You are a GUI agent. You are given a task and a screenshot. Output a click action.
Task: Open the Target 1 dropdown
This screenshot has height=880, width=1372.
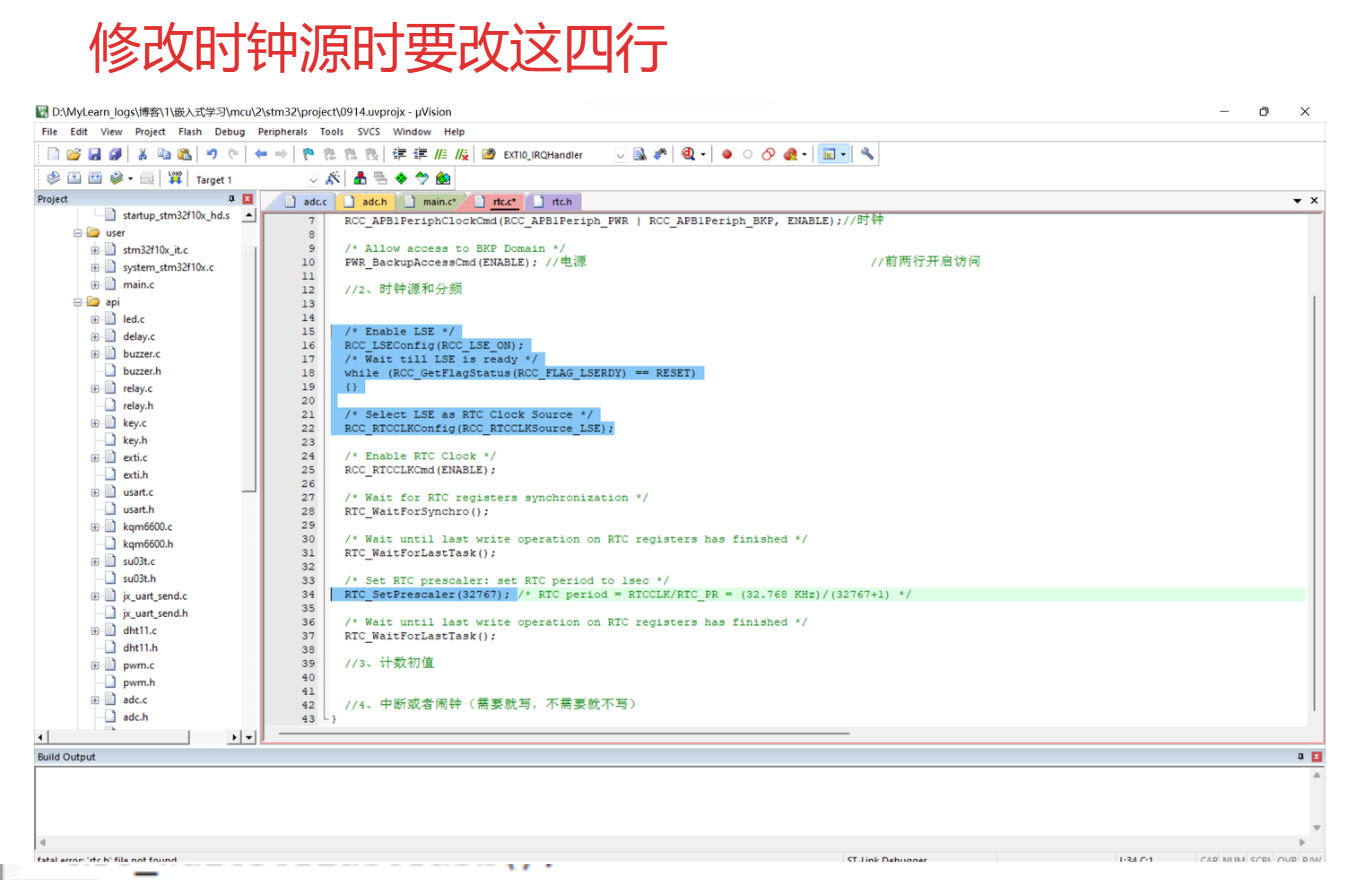[x=313, y=179]
